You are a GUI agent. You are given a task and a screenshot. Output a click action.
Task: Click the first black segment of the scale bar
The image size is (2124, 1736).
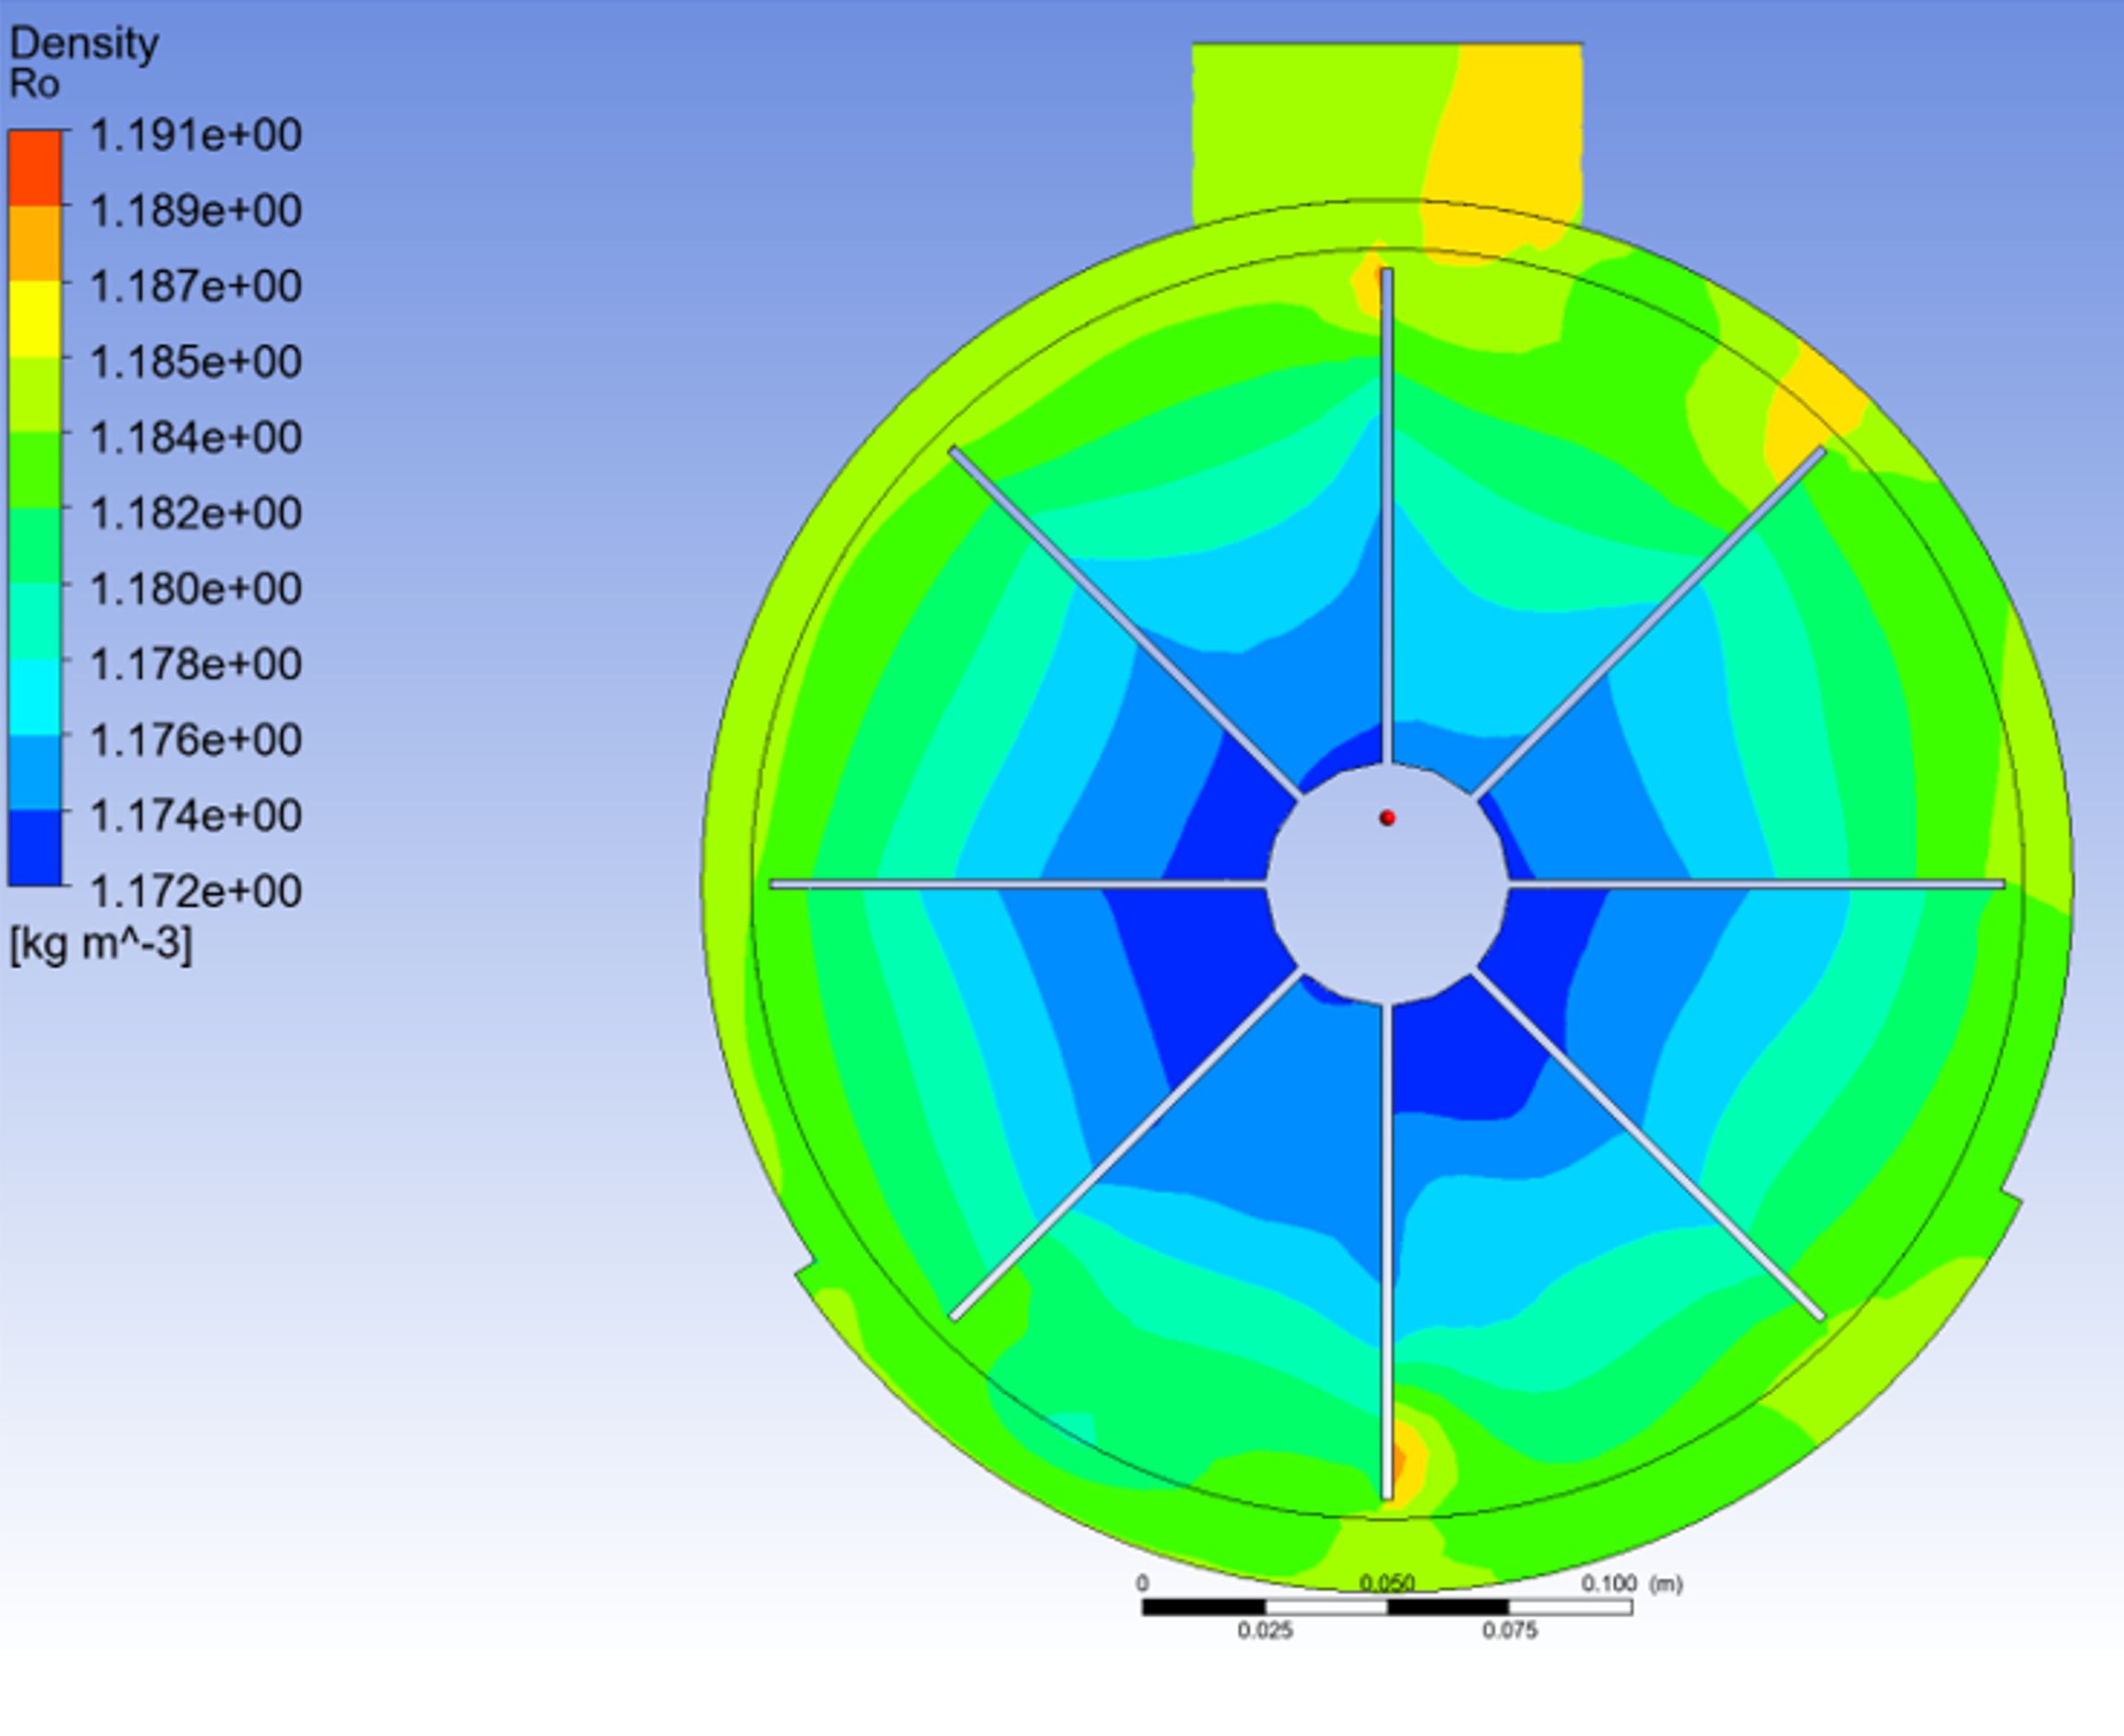[1204, 1607]
